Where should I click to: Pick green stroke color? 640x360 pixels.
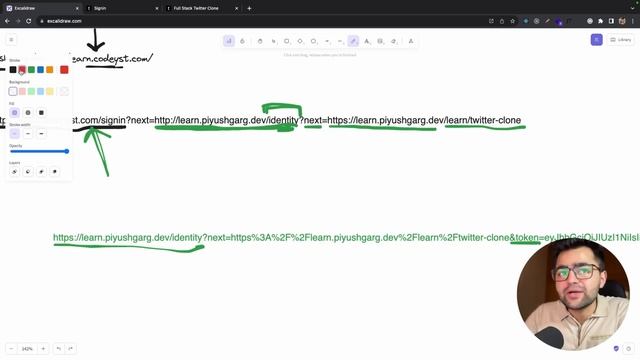point(31,70)
